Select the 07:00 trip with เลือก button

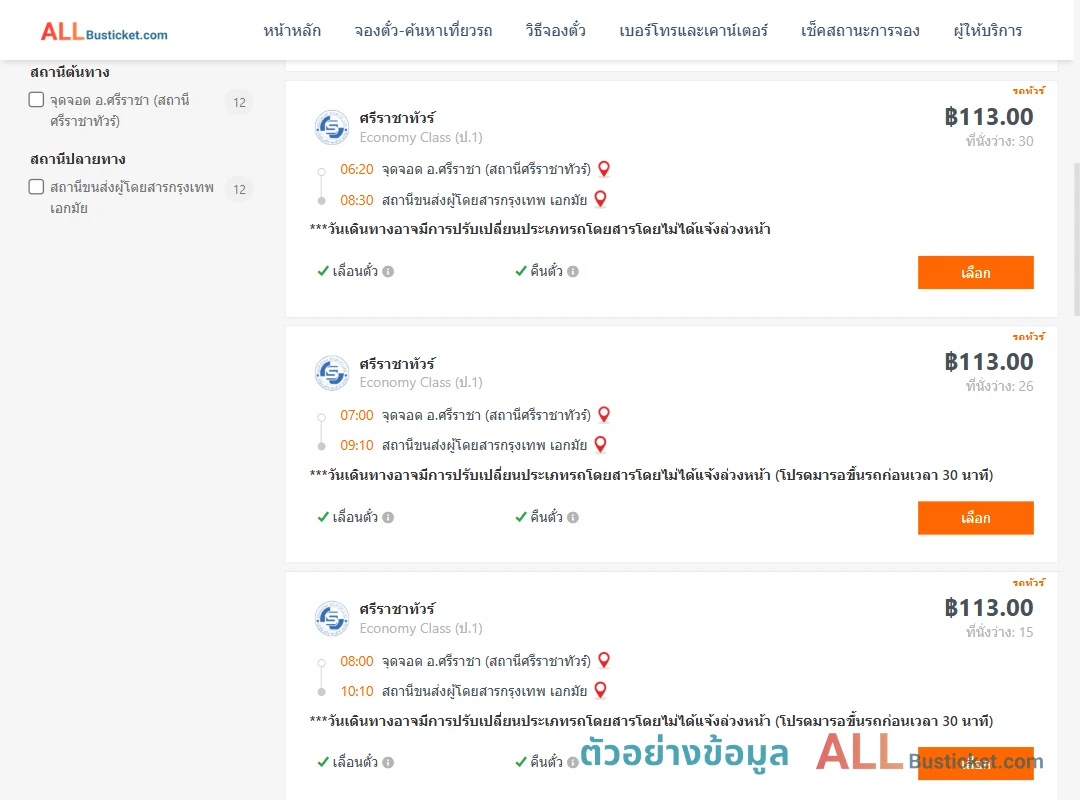click(x=975, y=517)
